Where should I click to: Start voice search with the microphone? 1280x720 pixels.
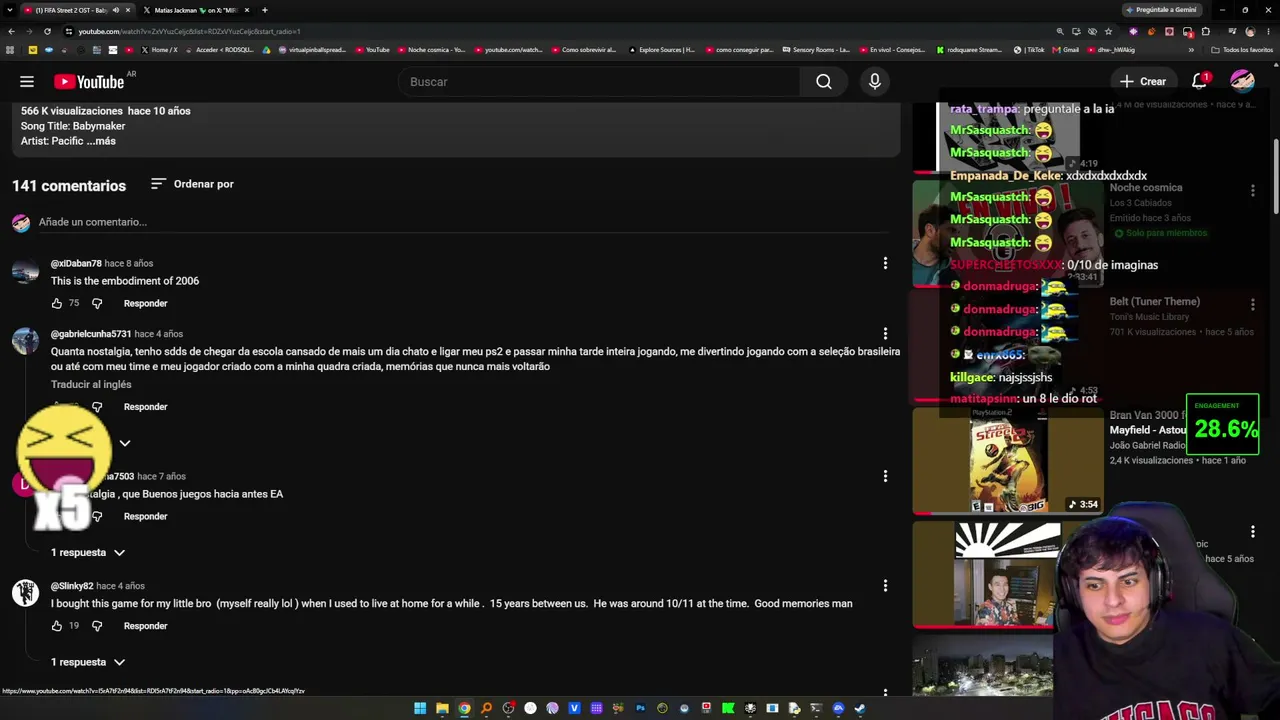click(x=875, y=82)
